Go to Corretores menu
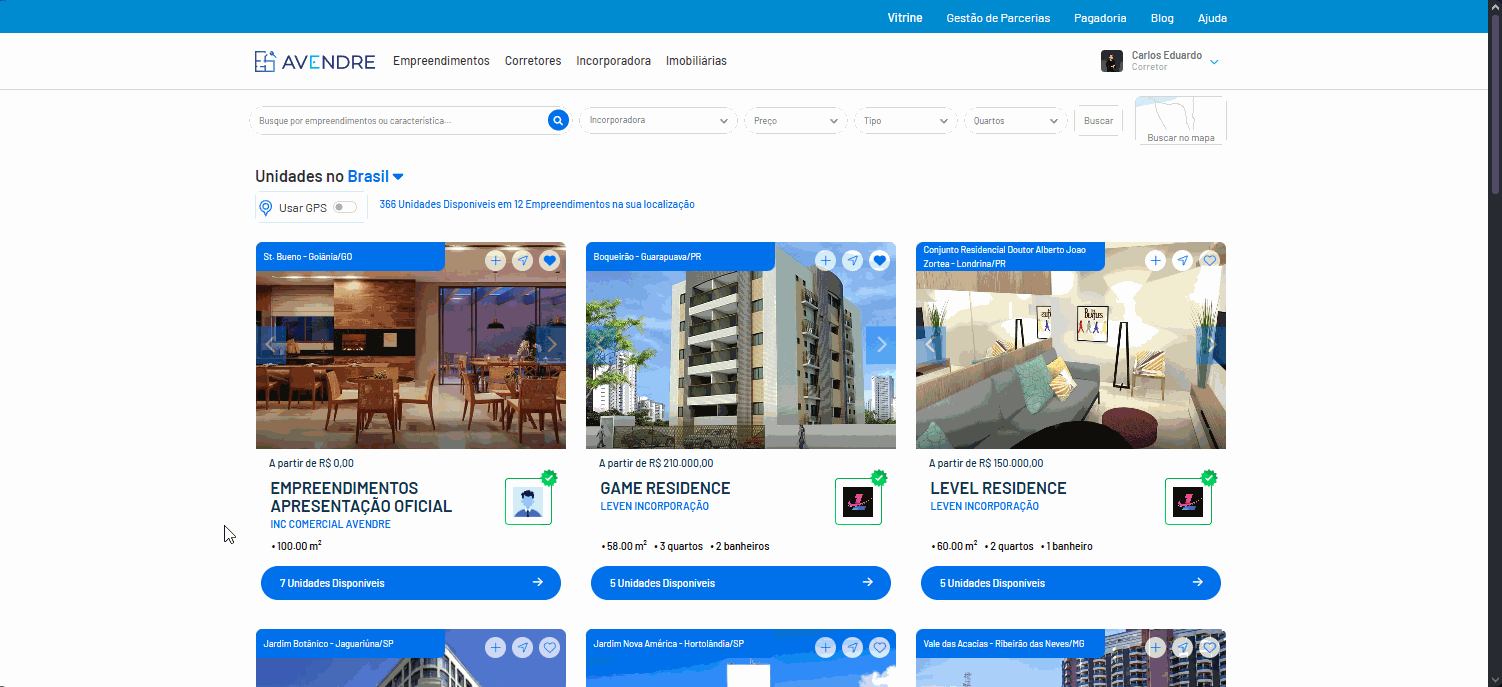The image size is (1502, 687). tap(533, 61)
